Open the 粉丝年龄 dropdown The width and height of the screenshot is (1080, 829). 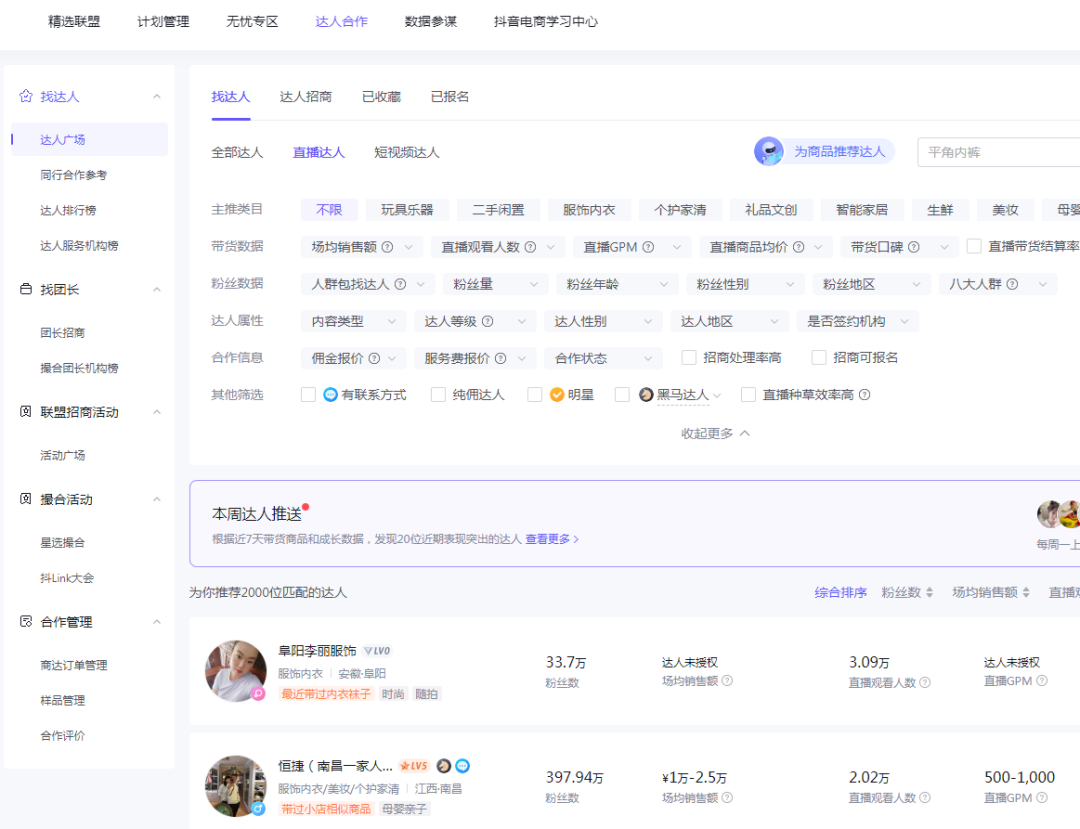pos(616,283)
